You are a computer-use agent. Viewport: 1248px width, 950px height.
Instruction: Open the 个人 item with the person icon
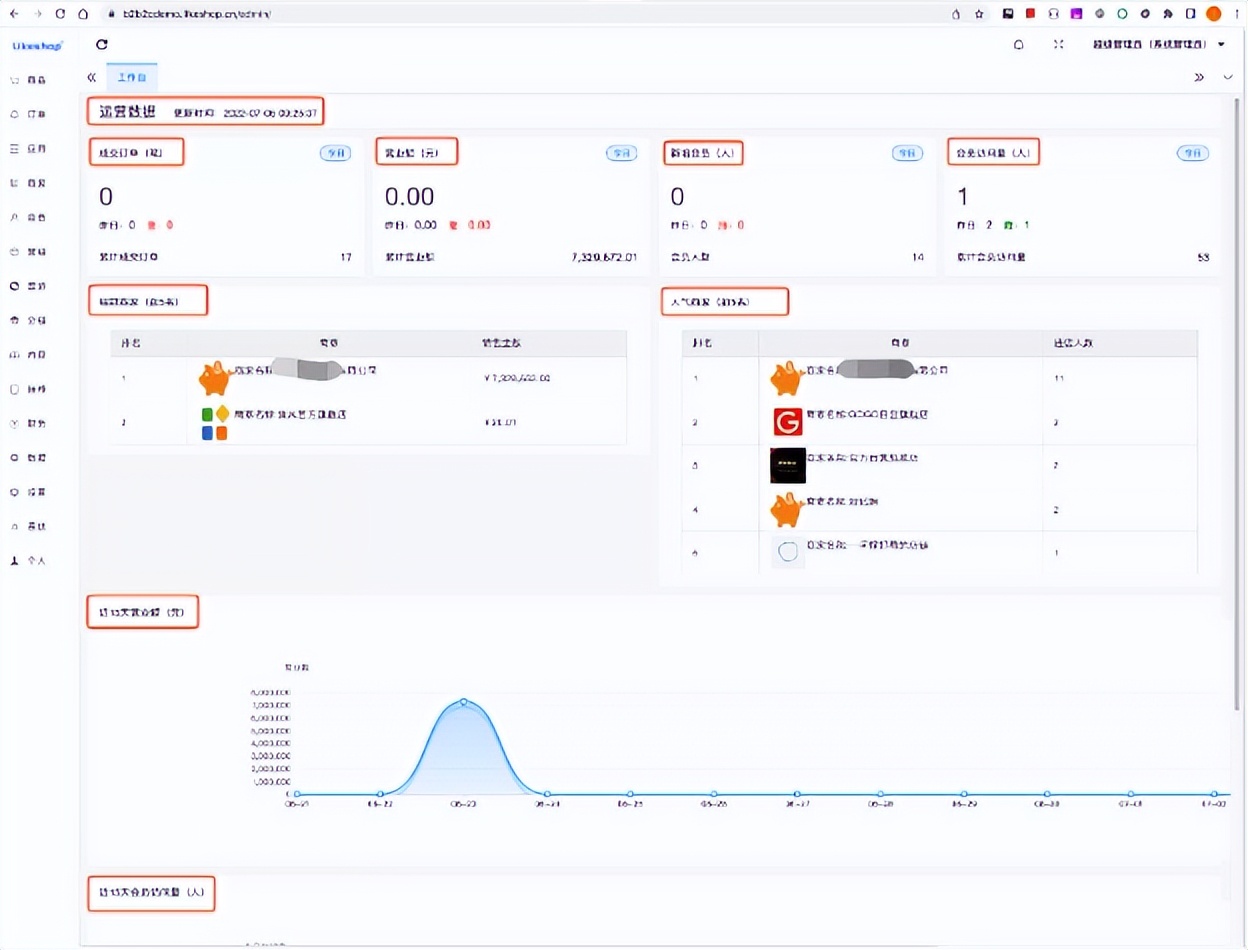pos(29,560)
